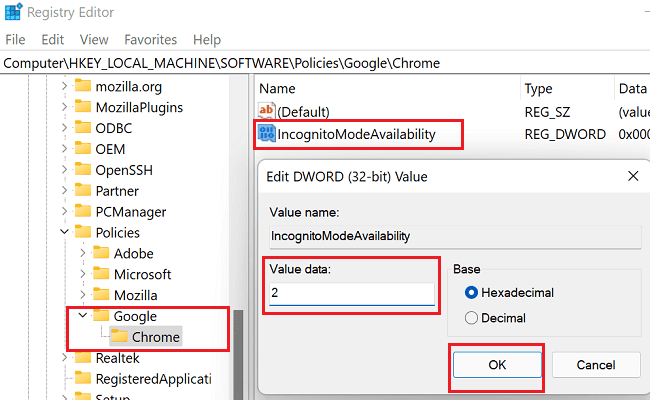The image size is (650, 400).
Task: Select the Realtek folder icon
Action: coord(83,357)
